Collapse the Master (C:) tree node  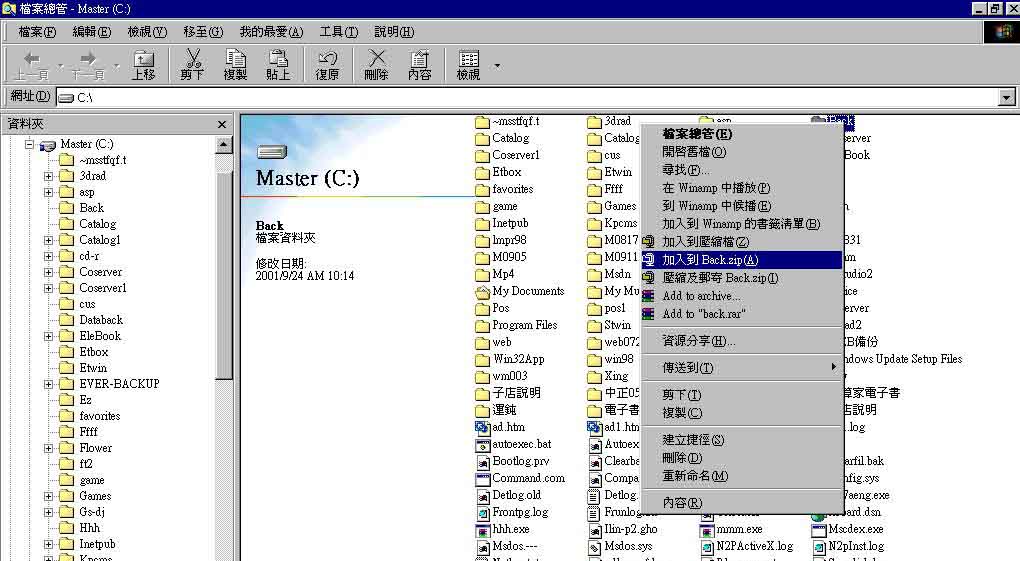tap(31, 144)
